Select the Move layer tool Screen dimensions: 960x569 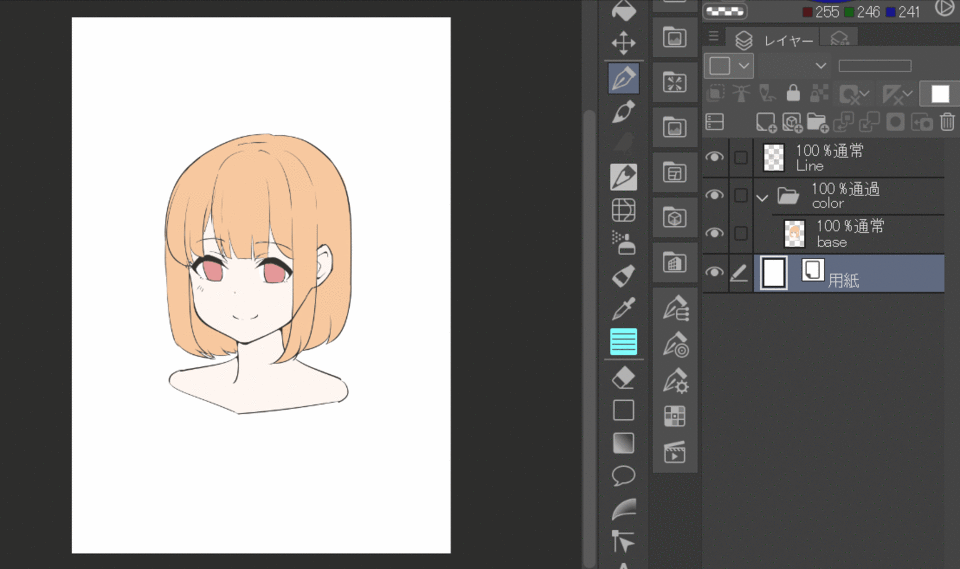[x=624, y=43]
